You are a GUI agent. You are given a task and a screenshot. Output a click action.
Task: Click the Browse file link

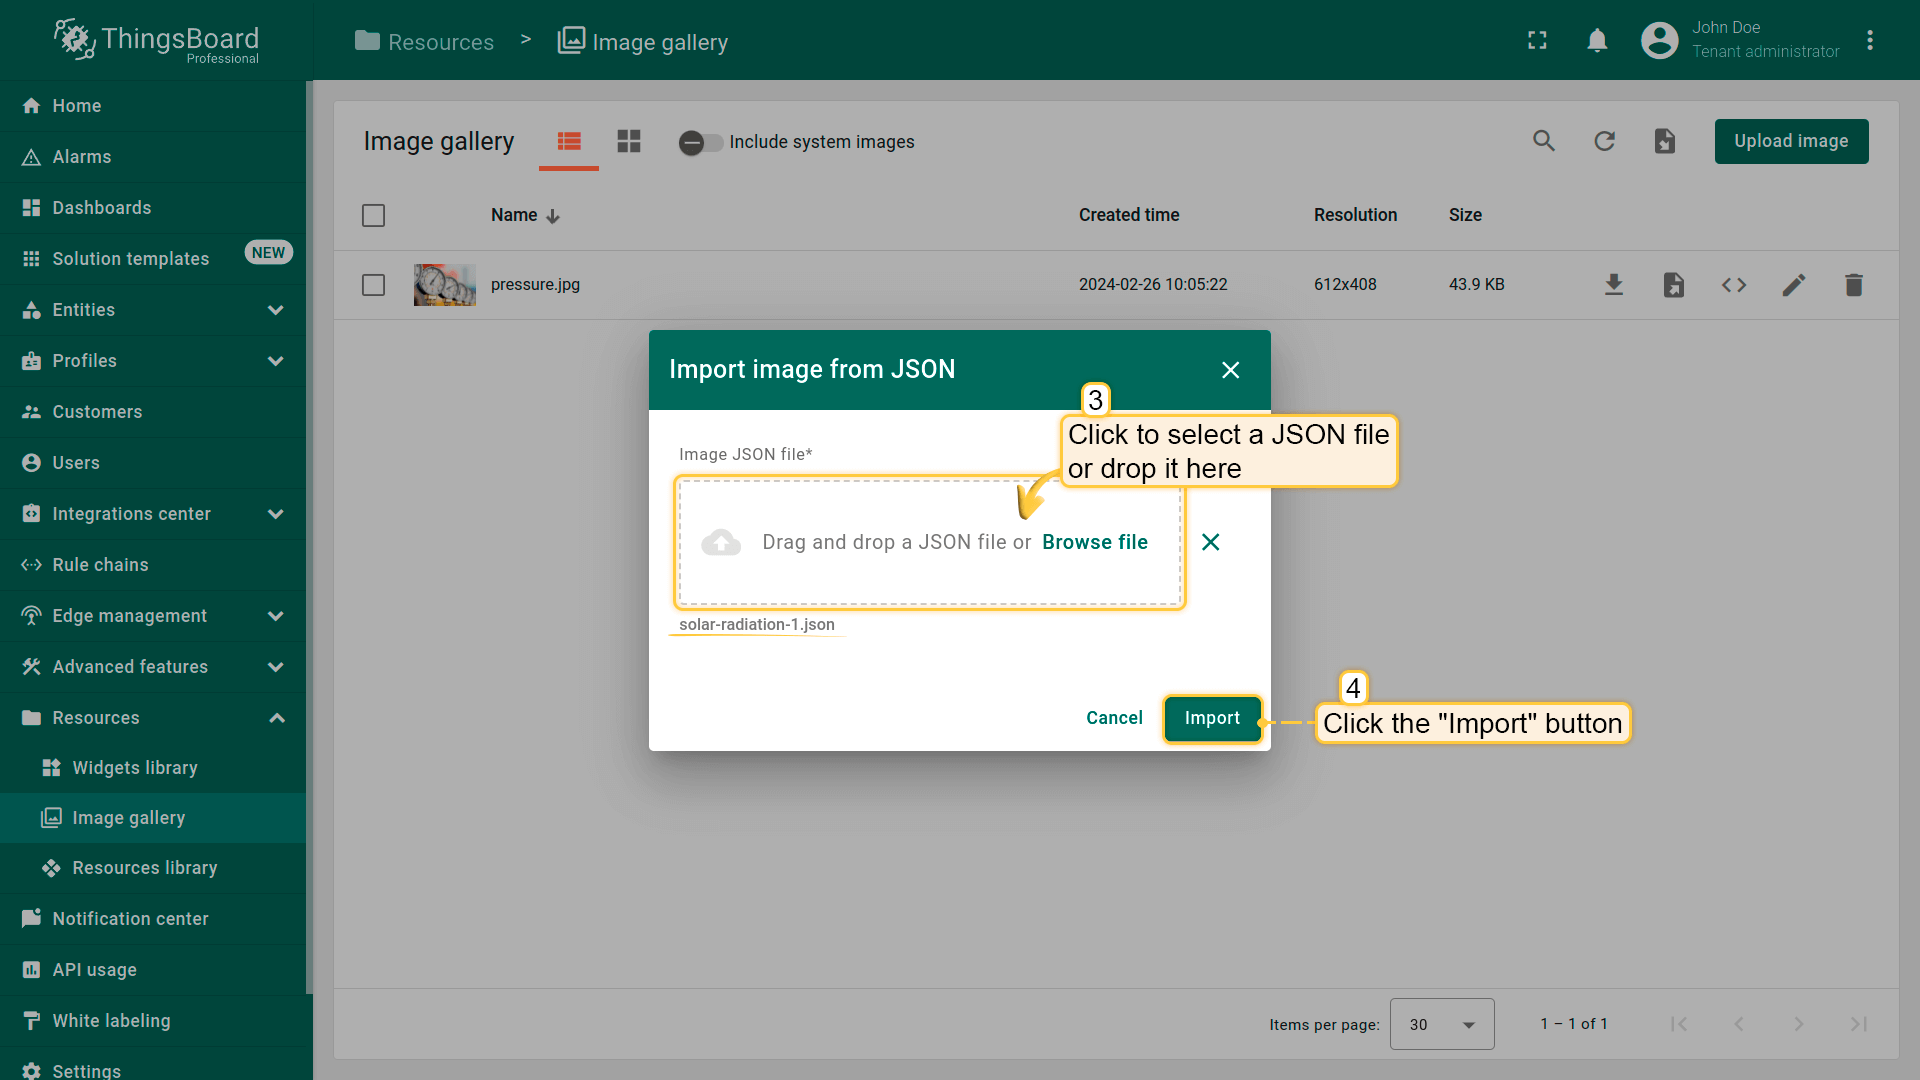[1094, 542]
